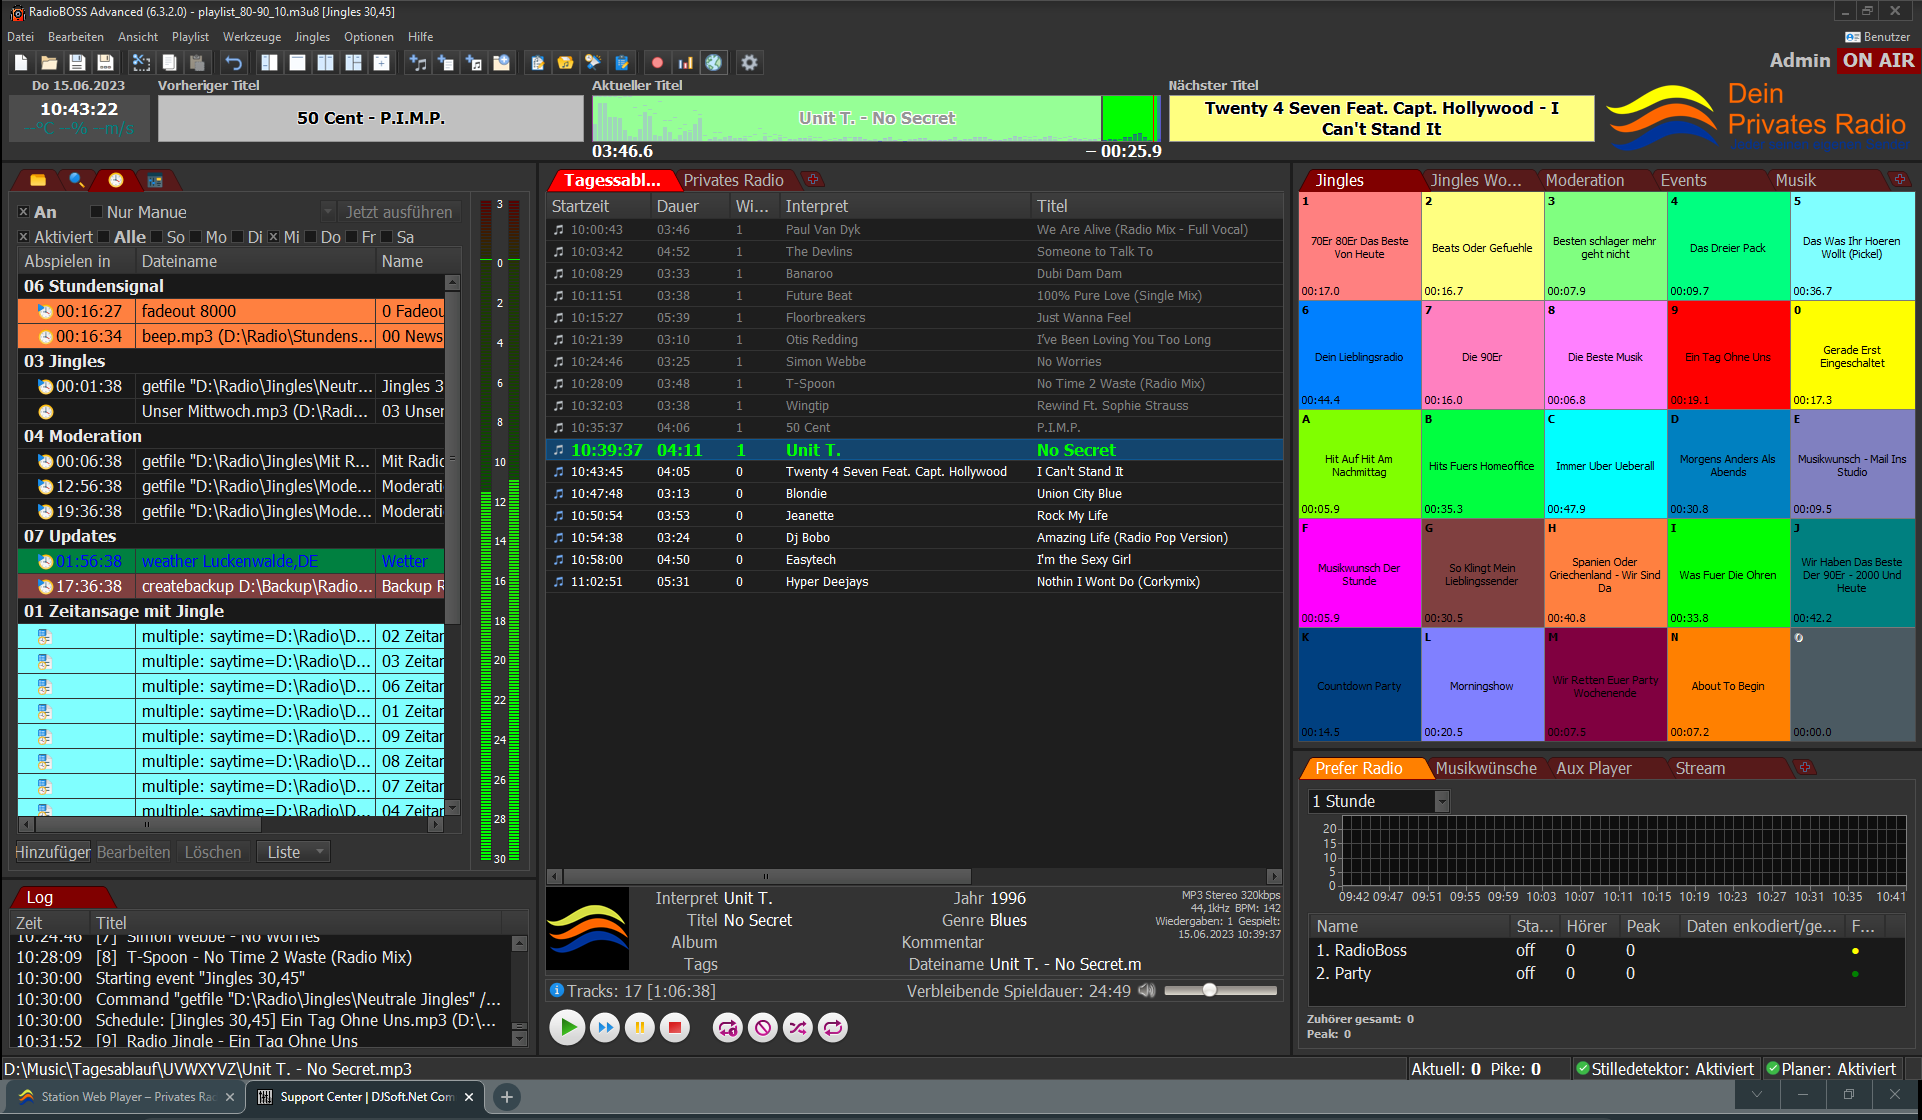Open the Datei menu
This screenshot has height=1120, width=1922.
20,37
